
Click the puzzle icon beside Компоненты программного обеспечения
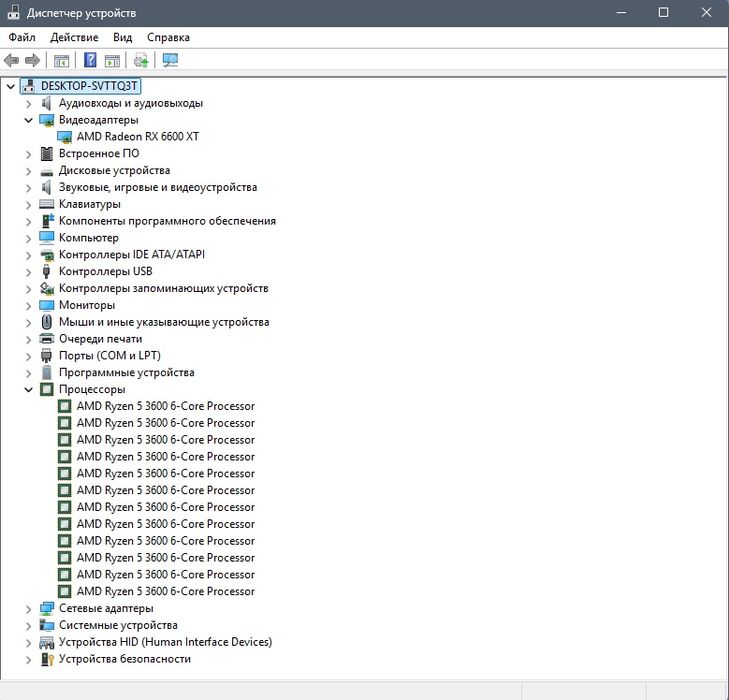(x=47, y=221)
